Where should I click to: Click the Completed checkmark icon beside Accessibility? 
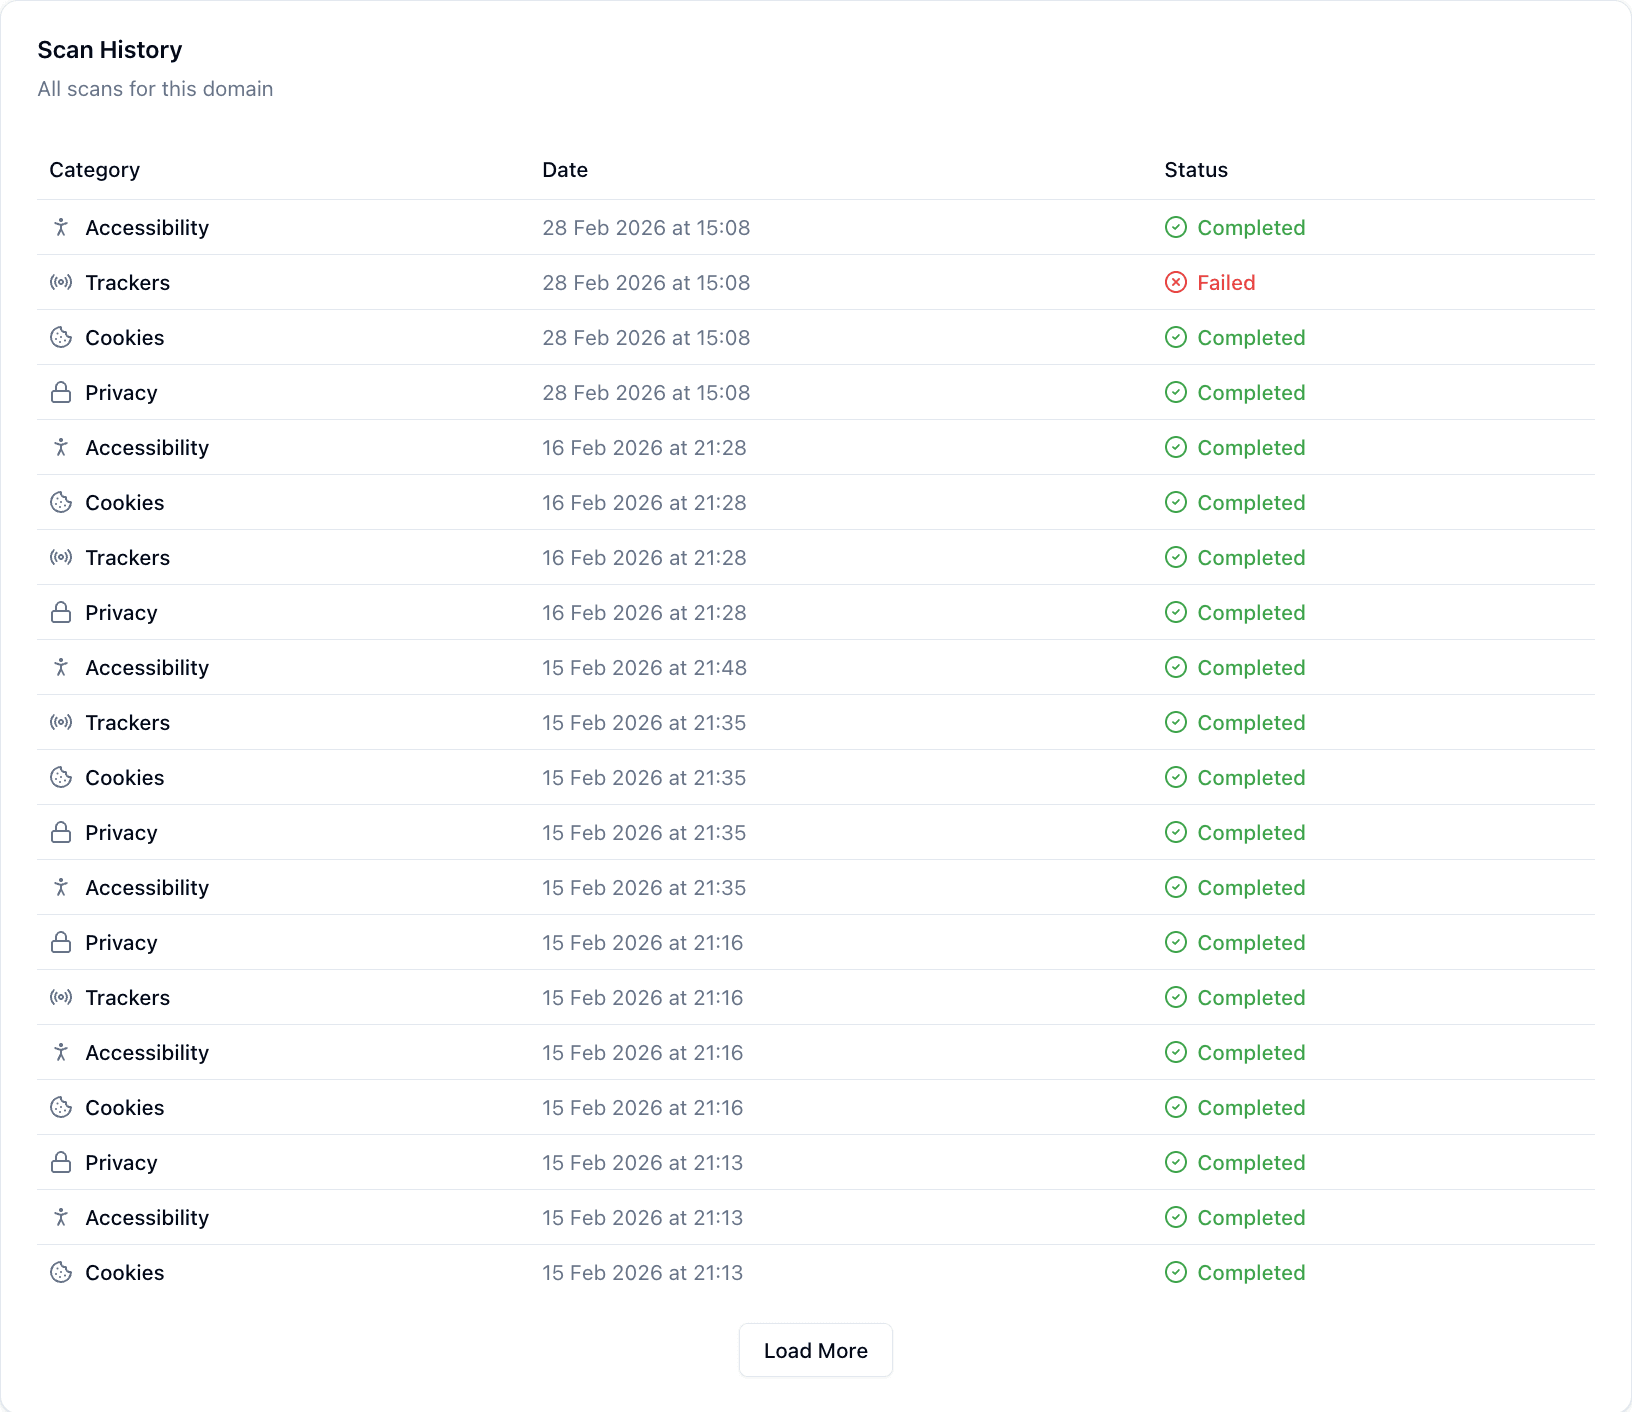coord(1175,227)
